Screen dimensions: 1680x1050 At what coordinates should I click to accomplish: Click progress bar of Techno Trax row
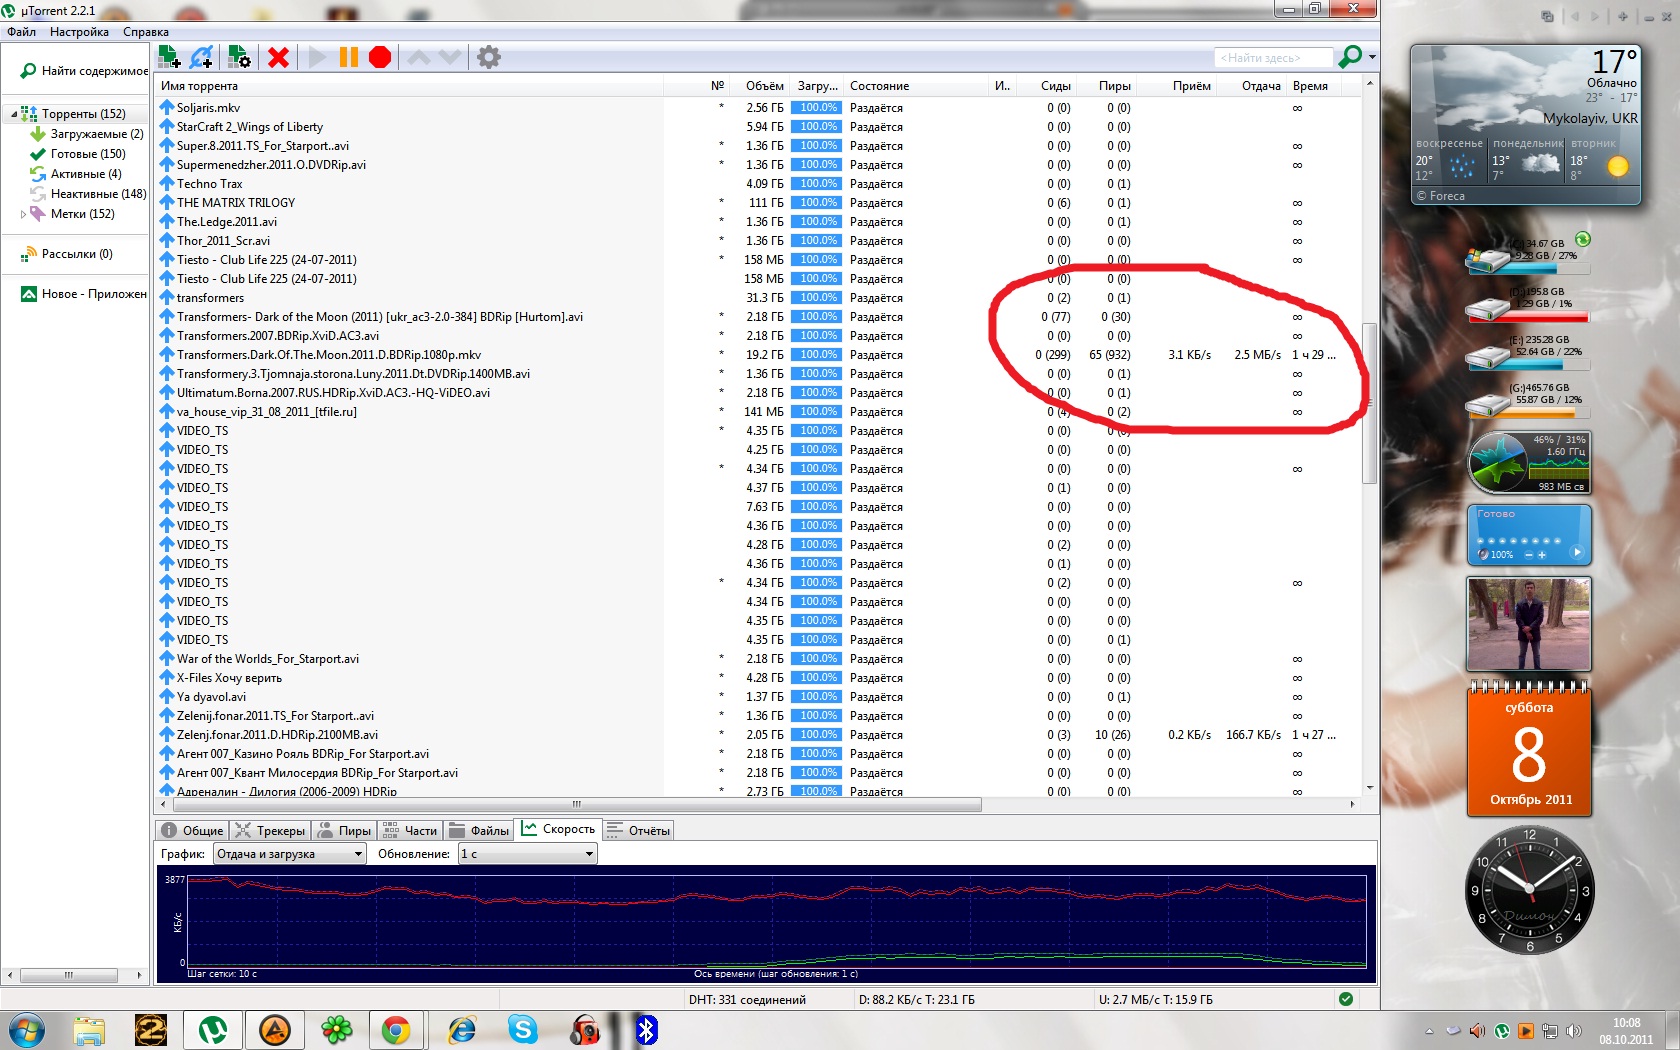point(817,184)
